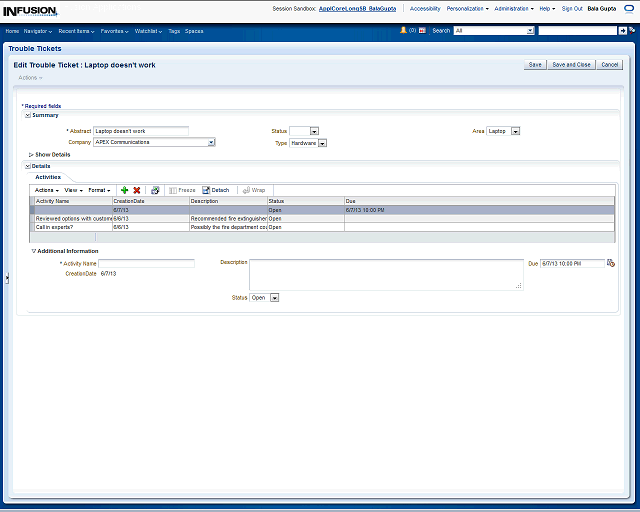Click the export icon in Activities toolbar
640x512 pixels.
[x=155, y=190]
